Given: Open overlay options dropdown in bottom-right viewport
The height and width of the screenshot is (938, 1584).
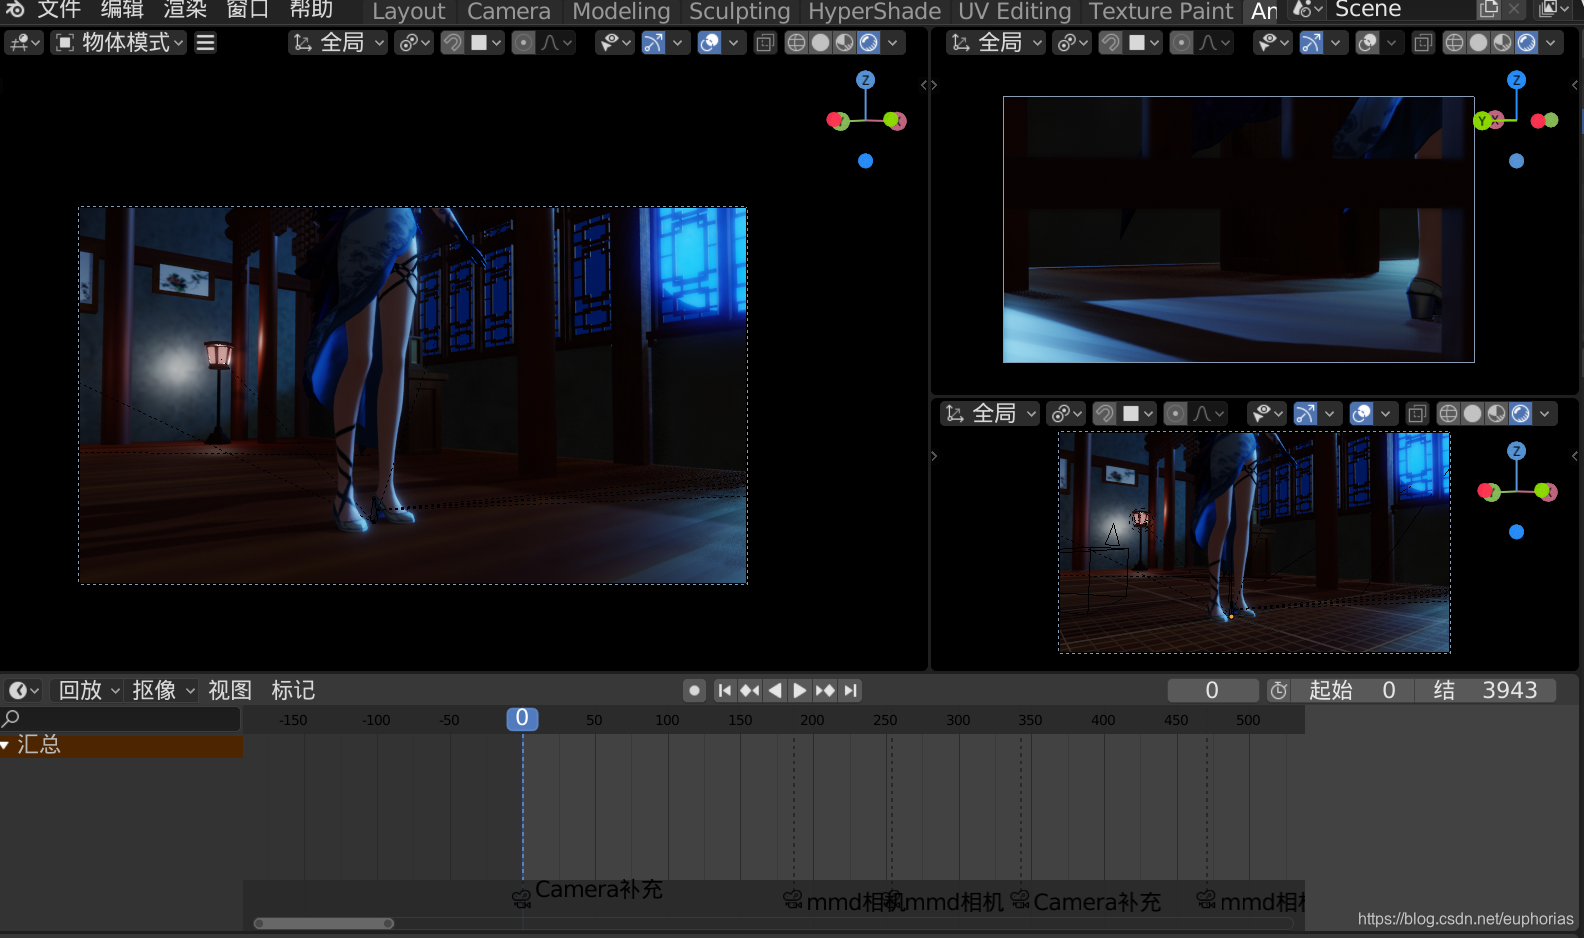Looking at the screenshot, I should point(1386,414).
